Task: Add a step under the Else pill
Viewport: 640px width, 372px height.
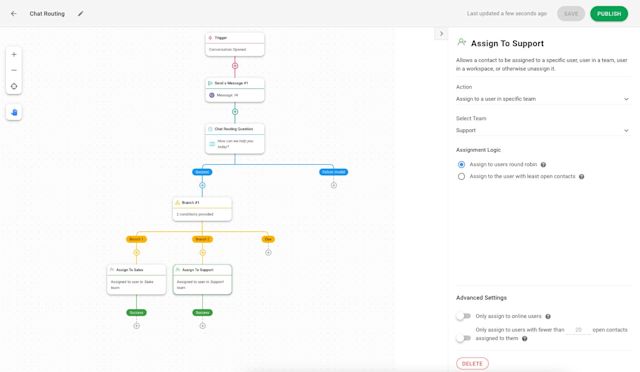Action: 268,252
